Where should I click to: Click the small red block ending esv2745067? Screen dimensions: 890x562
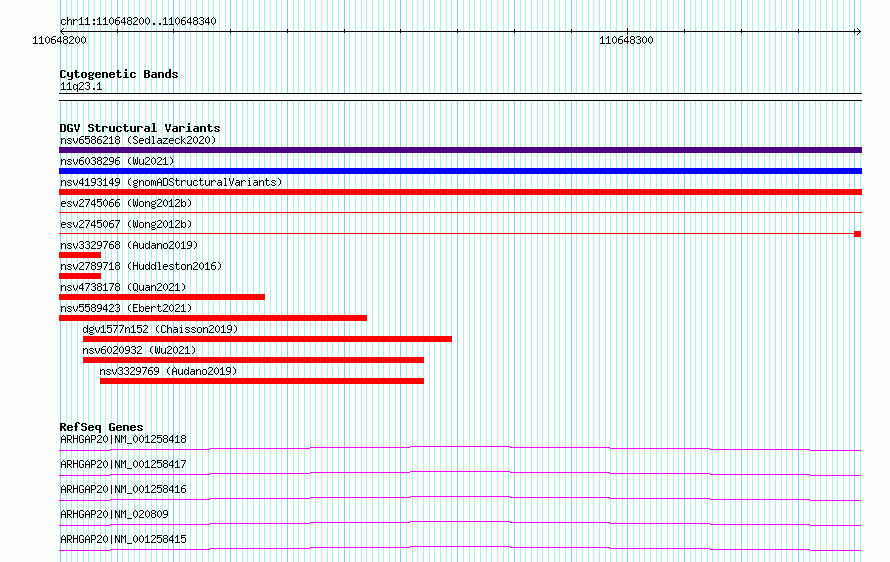coord(858,234)
